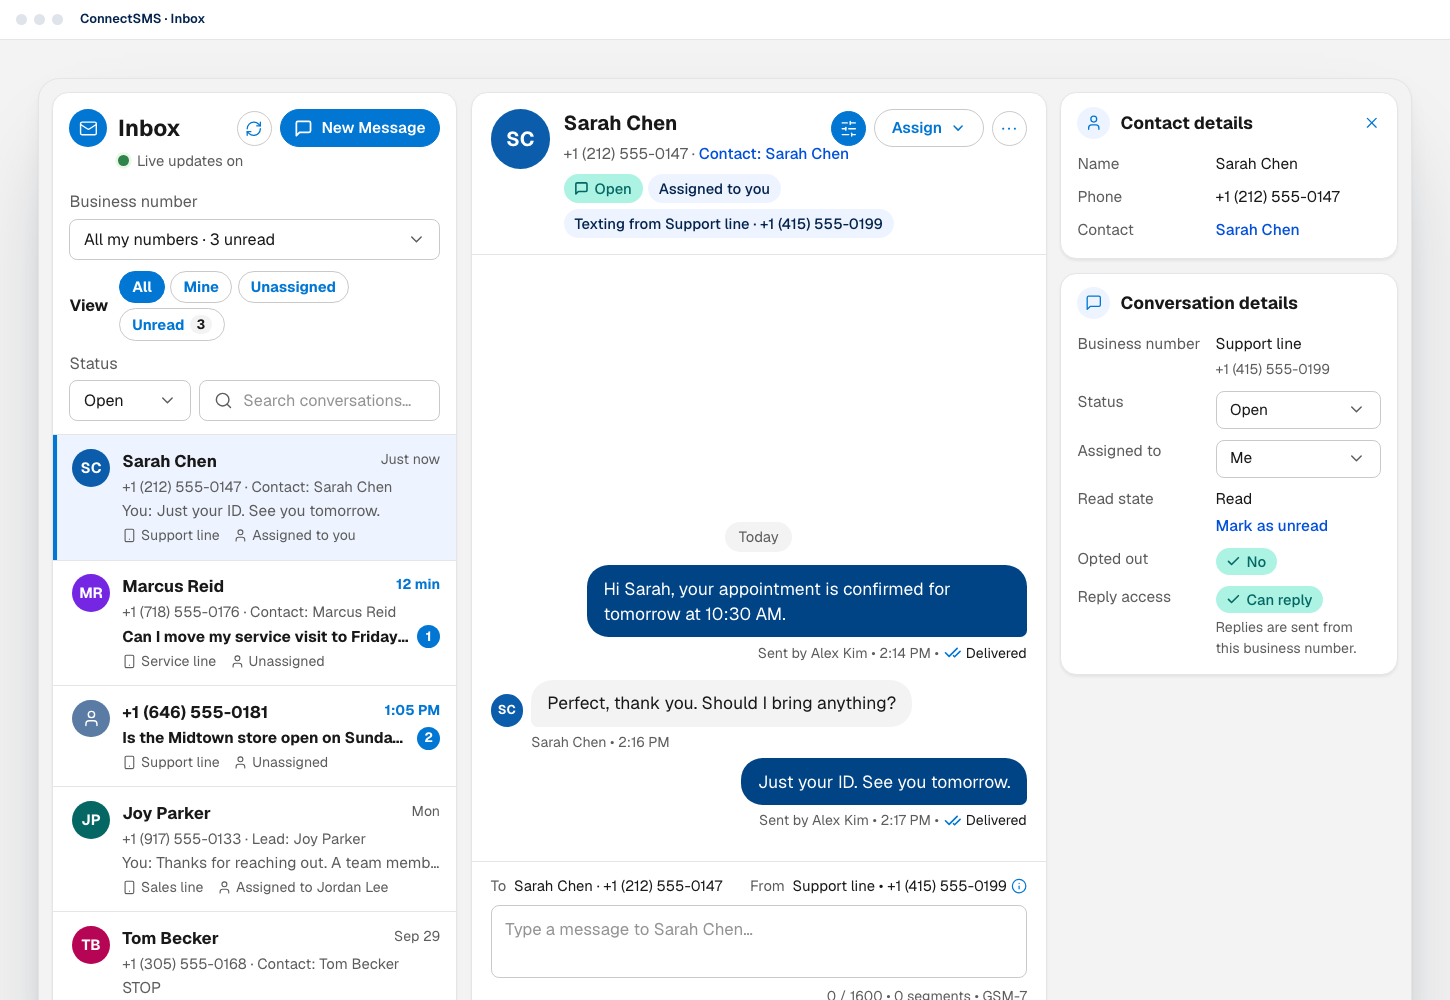Image resolution: width=1450 pixels, height=1000 pixels.
Task: Click Mark as unread link
Action: click(1271, 526)
